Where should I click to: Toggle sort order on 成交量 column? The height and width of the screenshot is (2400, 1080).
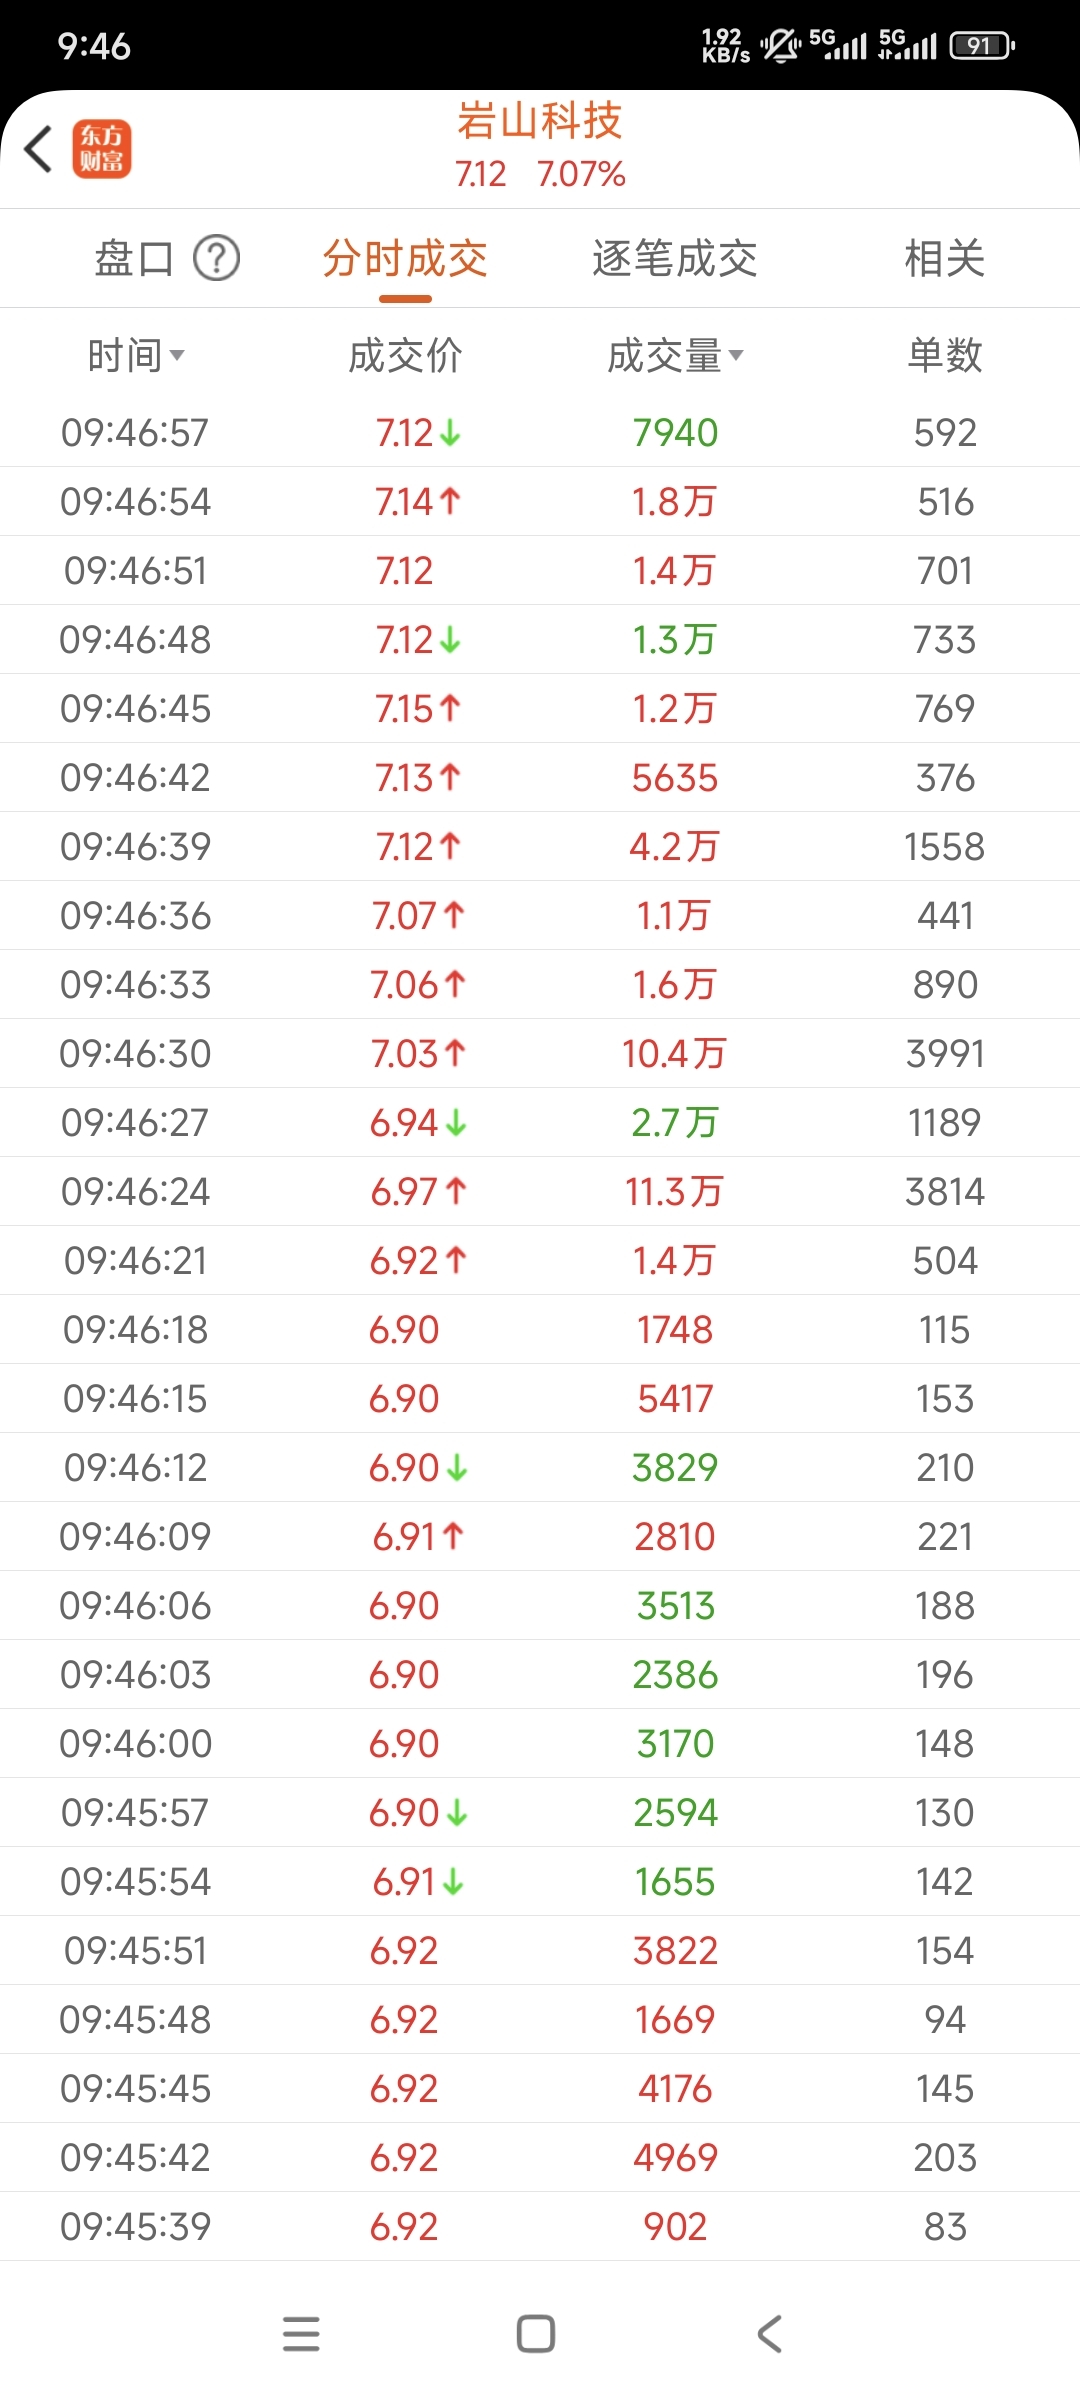point(675,355)
